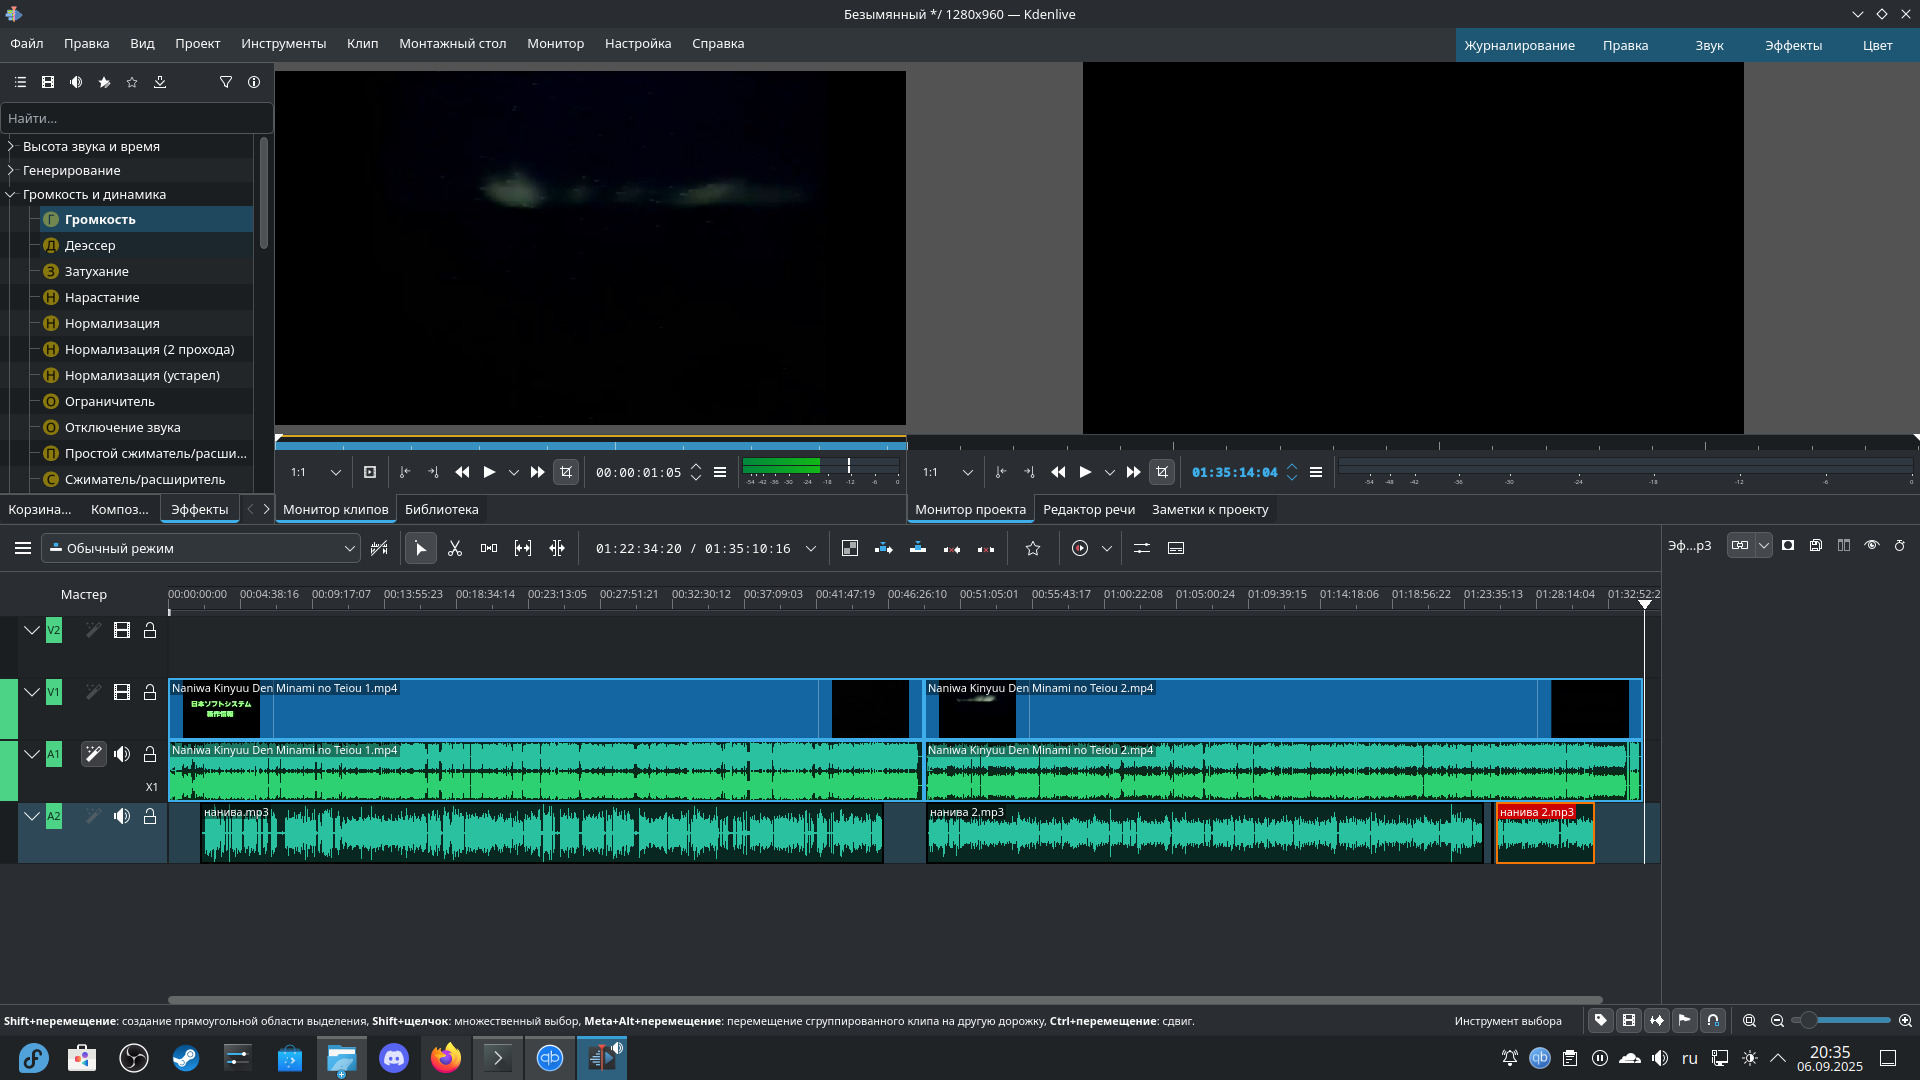The height and width of the screenshot is (1080, 1920).
Task: Collapse the Громкость и динамика category
Action: point(11,194)
